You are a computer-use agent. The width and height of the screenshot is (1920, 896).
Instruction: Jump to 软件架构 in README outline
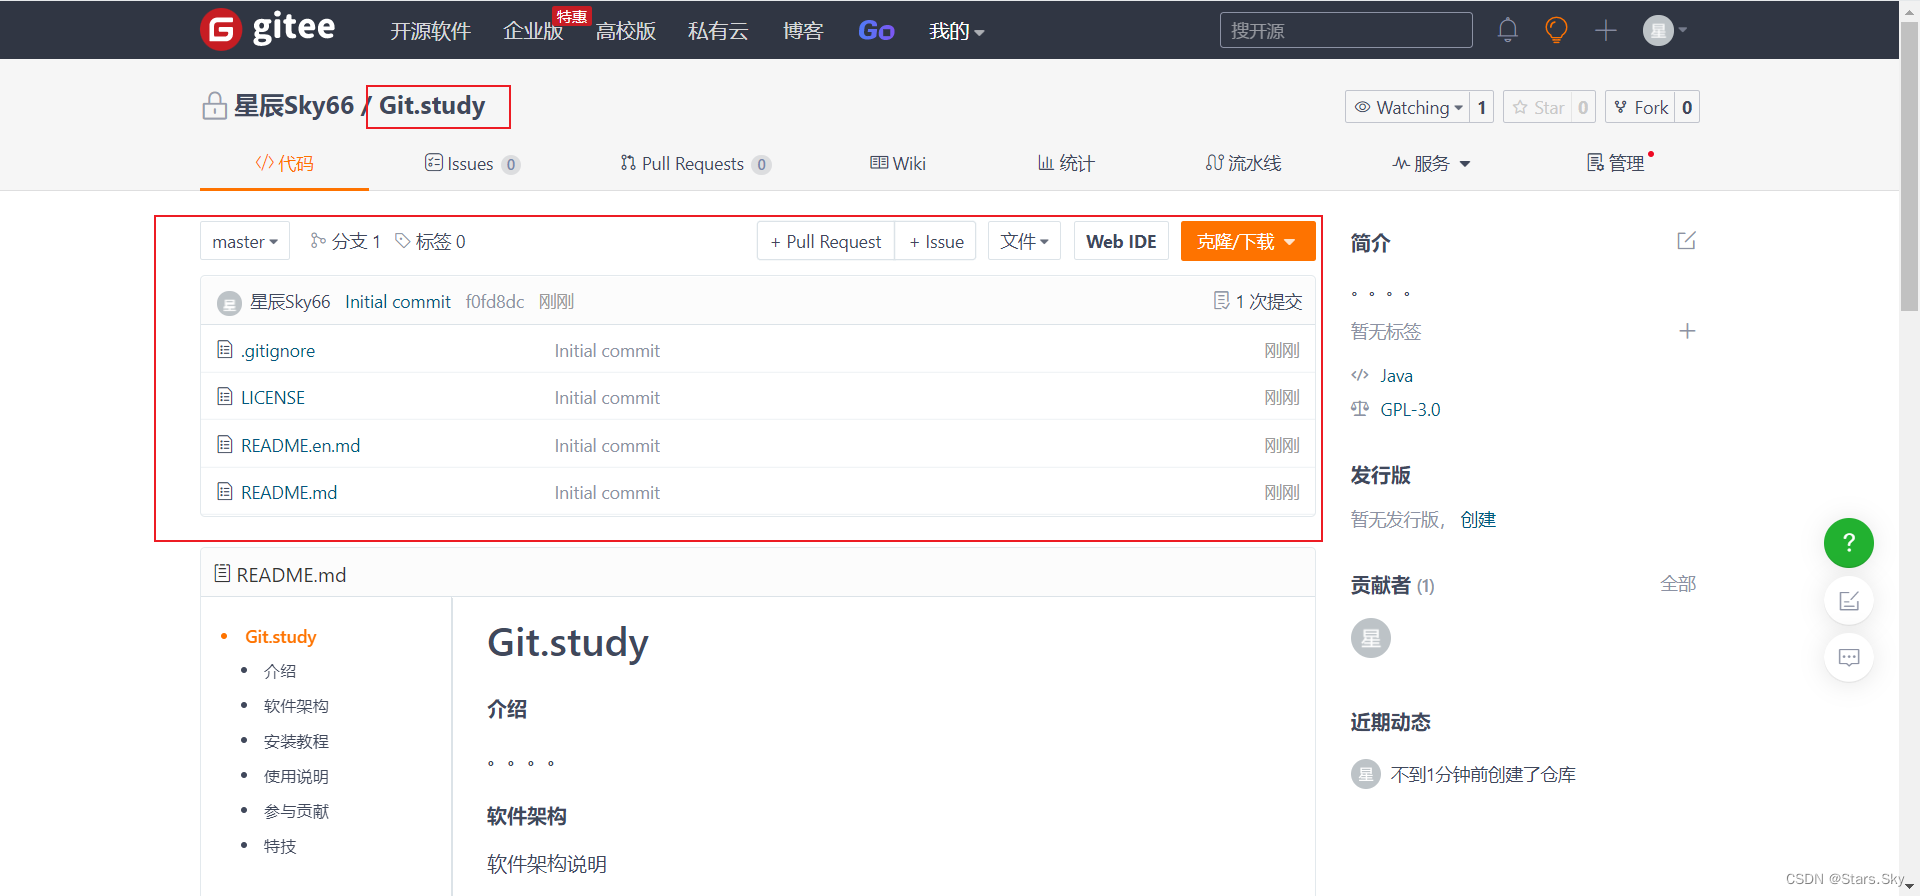pyautogui.click(x=296, y=706)
